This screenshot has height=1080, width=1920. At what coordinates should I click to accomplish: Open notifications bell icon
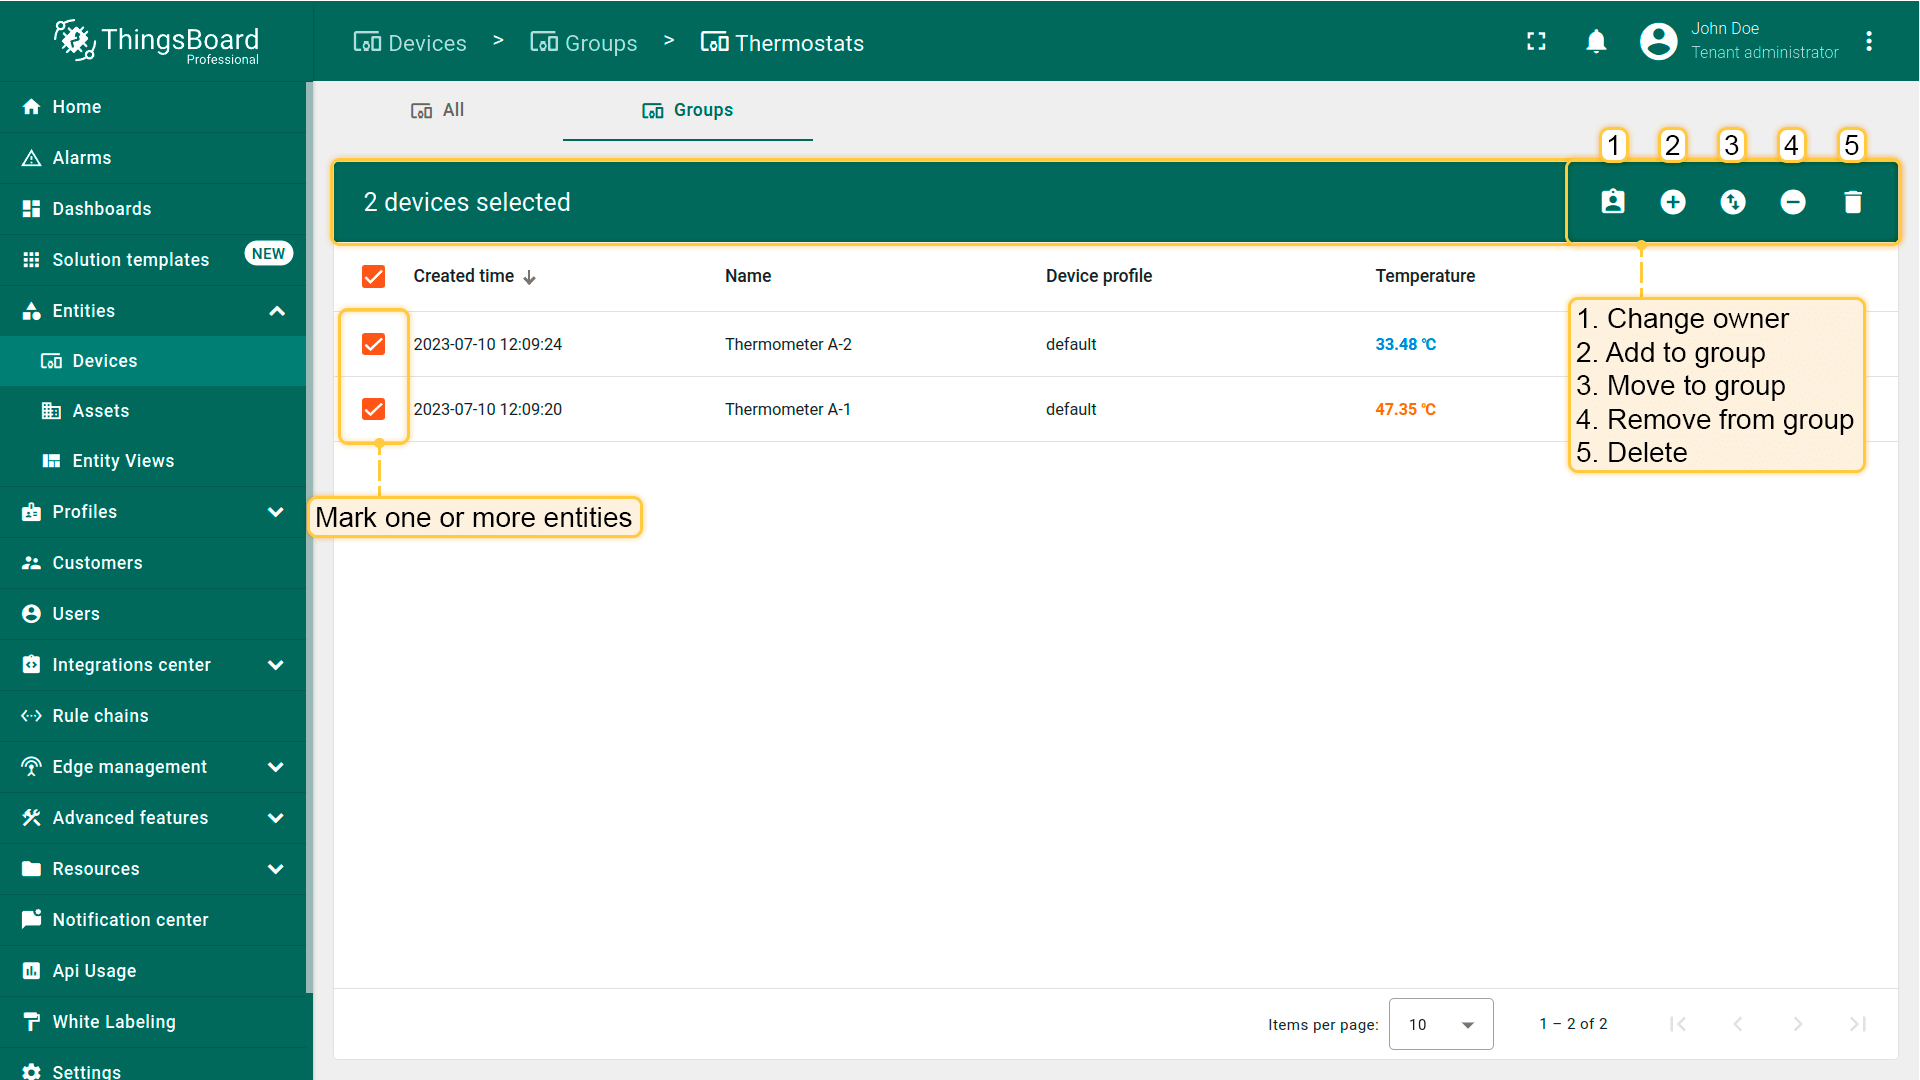tap(1596, 42)
